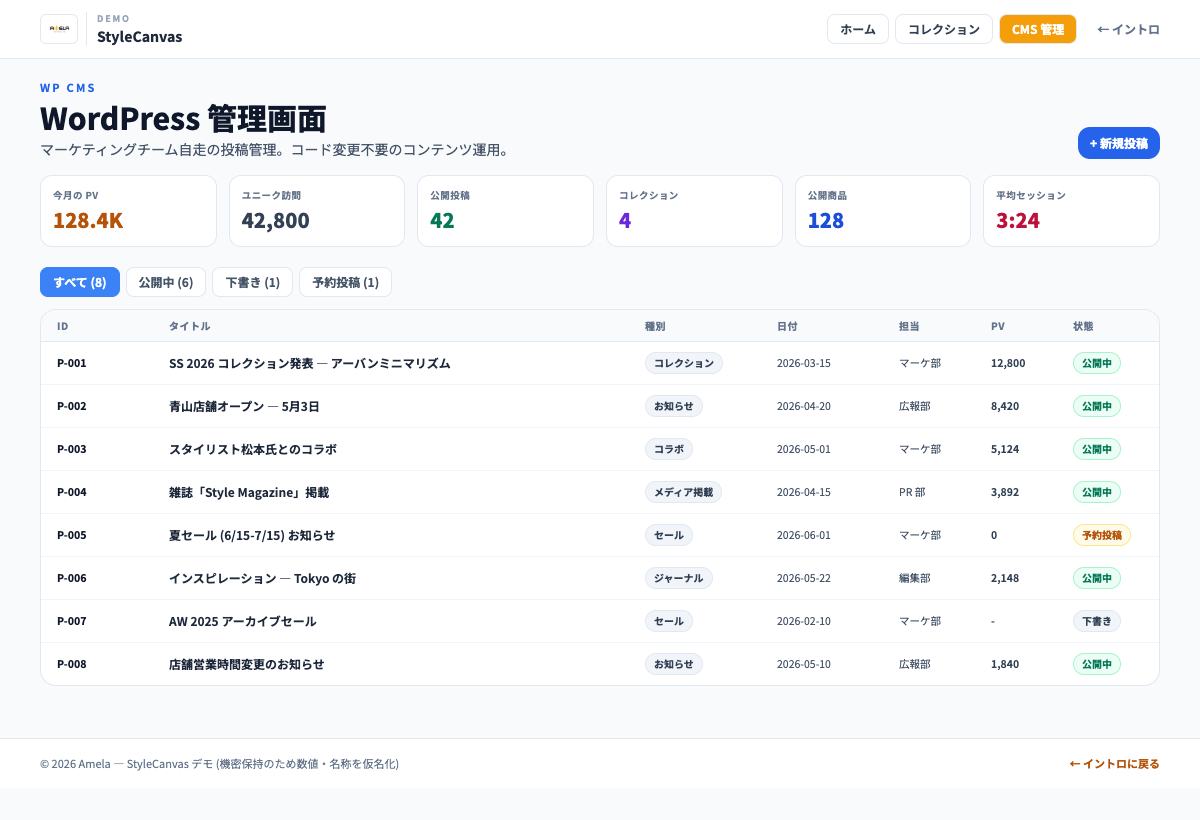
Task: Click the タイトル column header
Action: coord(190,326)
